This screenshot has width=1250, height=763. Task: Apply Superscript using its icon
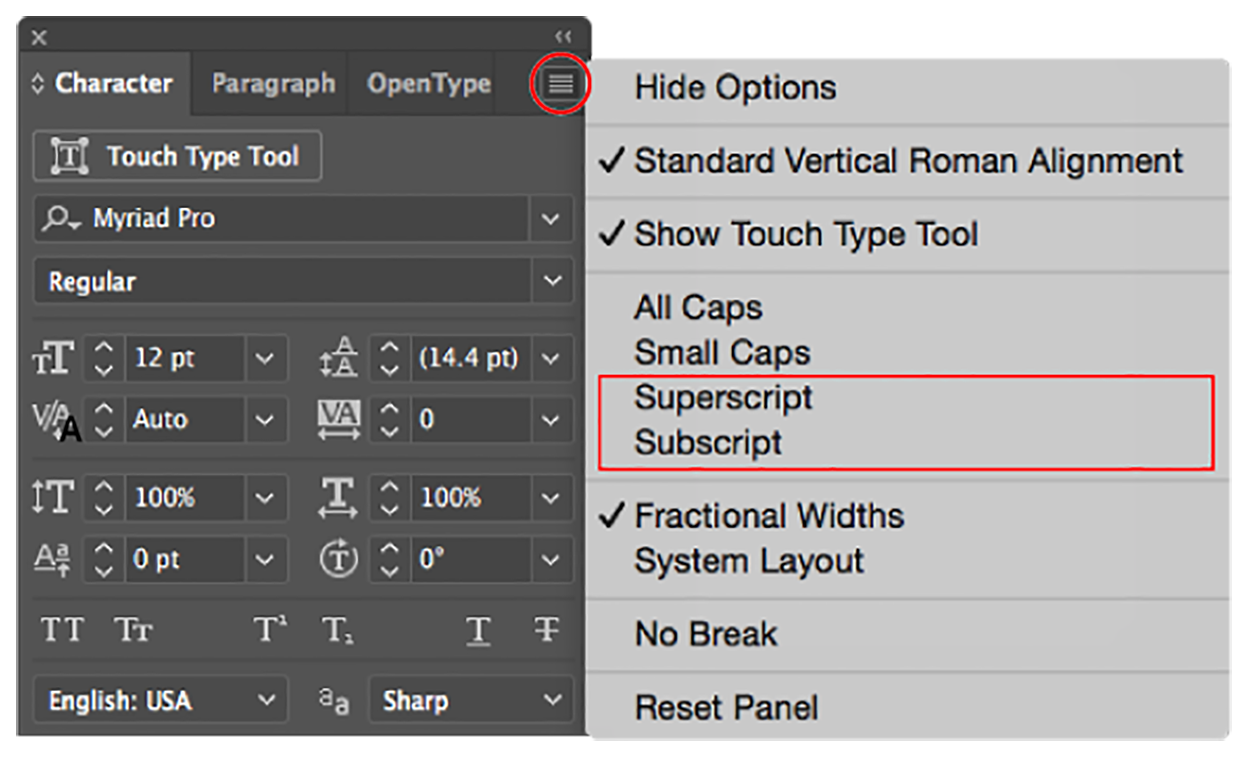tap(268, 630)
